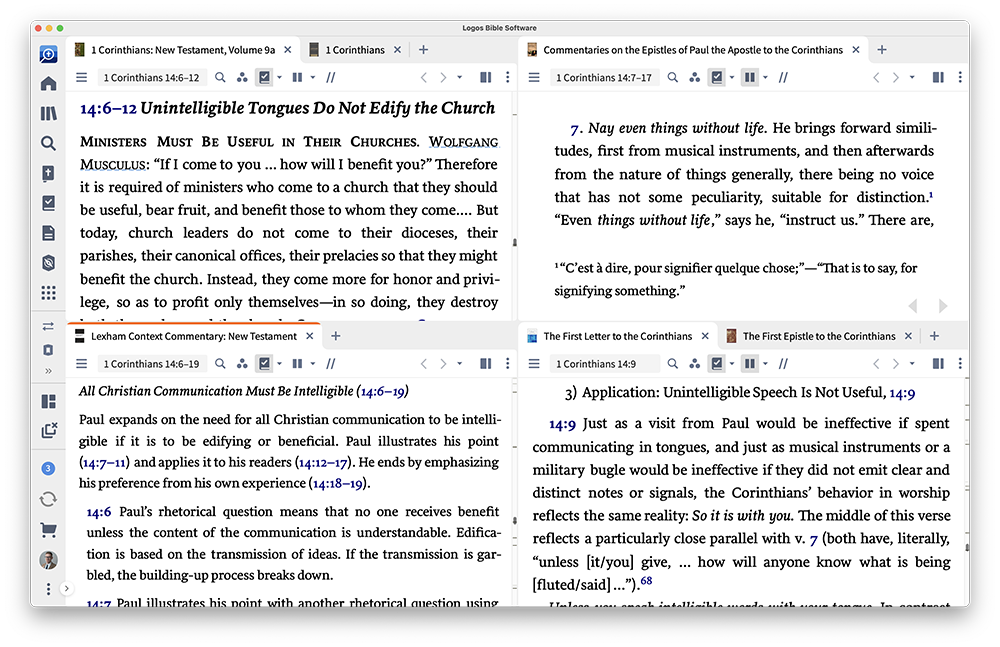
Task: Click the 1 Corinthians 14:7–17 reference box
Action: 603,77
